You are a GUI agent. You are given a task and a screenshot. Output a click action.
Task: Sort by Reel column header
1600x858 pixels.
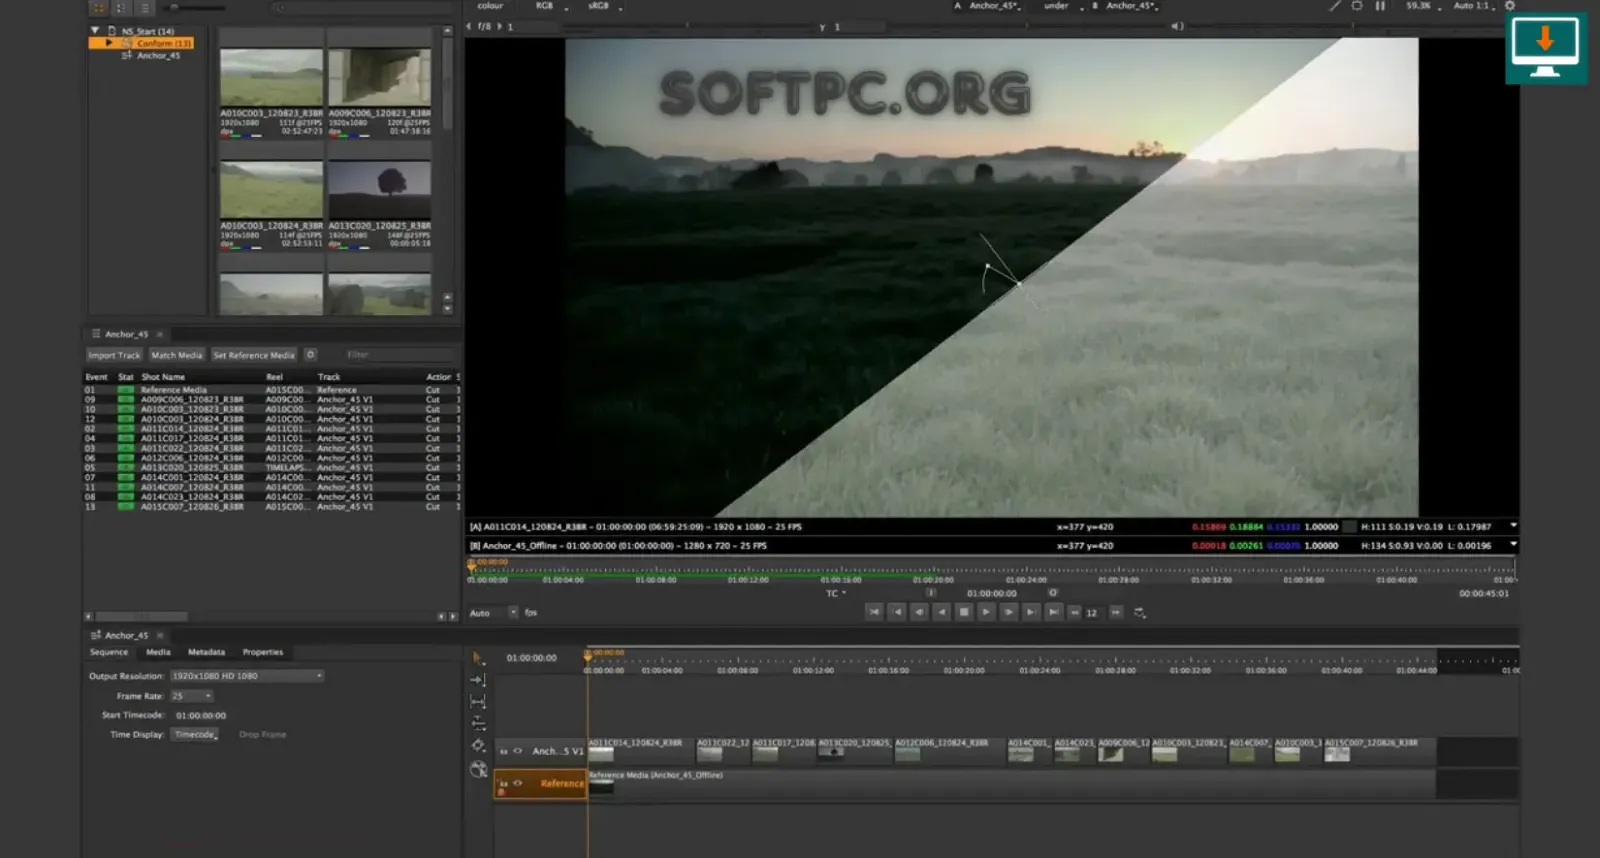[274, 377]
